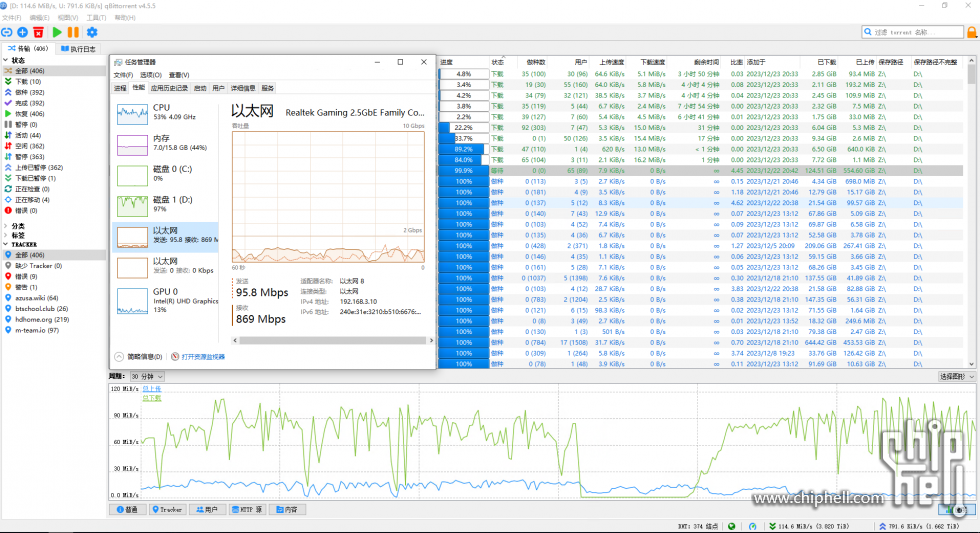Open the 用户 detail tab button
The image size is (980, 533).
pyautogui.click(x=207, y=510)
